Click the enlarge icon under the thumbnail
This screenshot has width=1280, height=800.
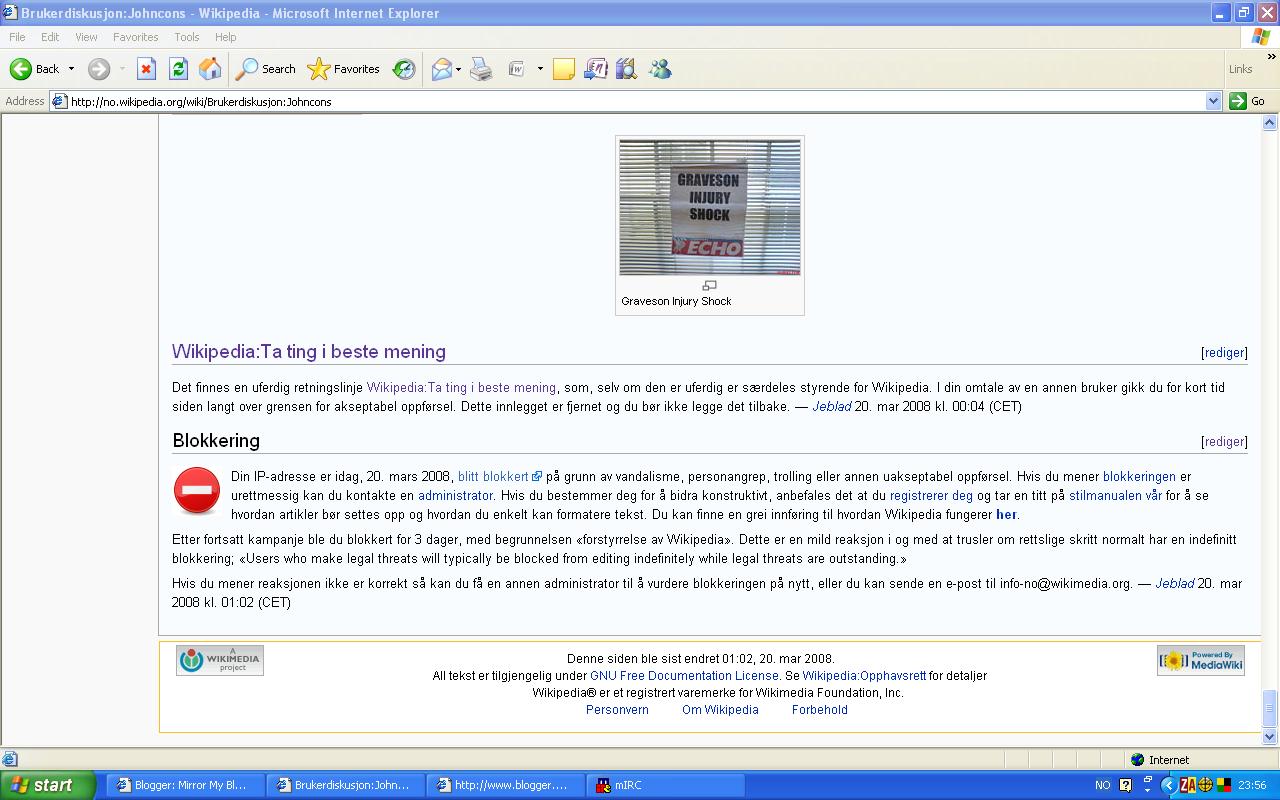tap(710, 286)
